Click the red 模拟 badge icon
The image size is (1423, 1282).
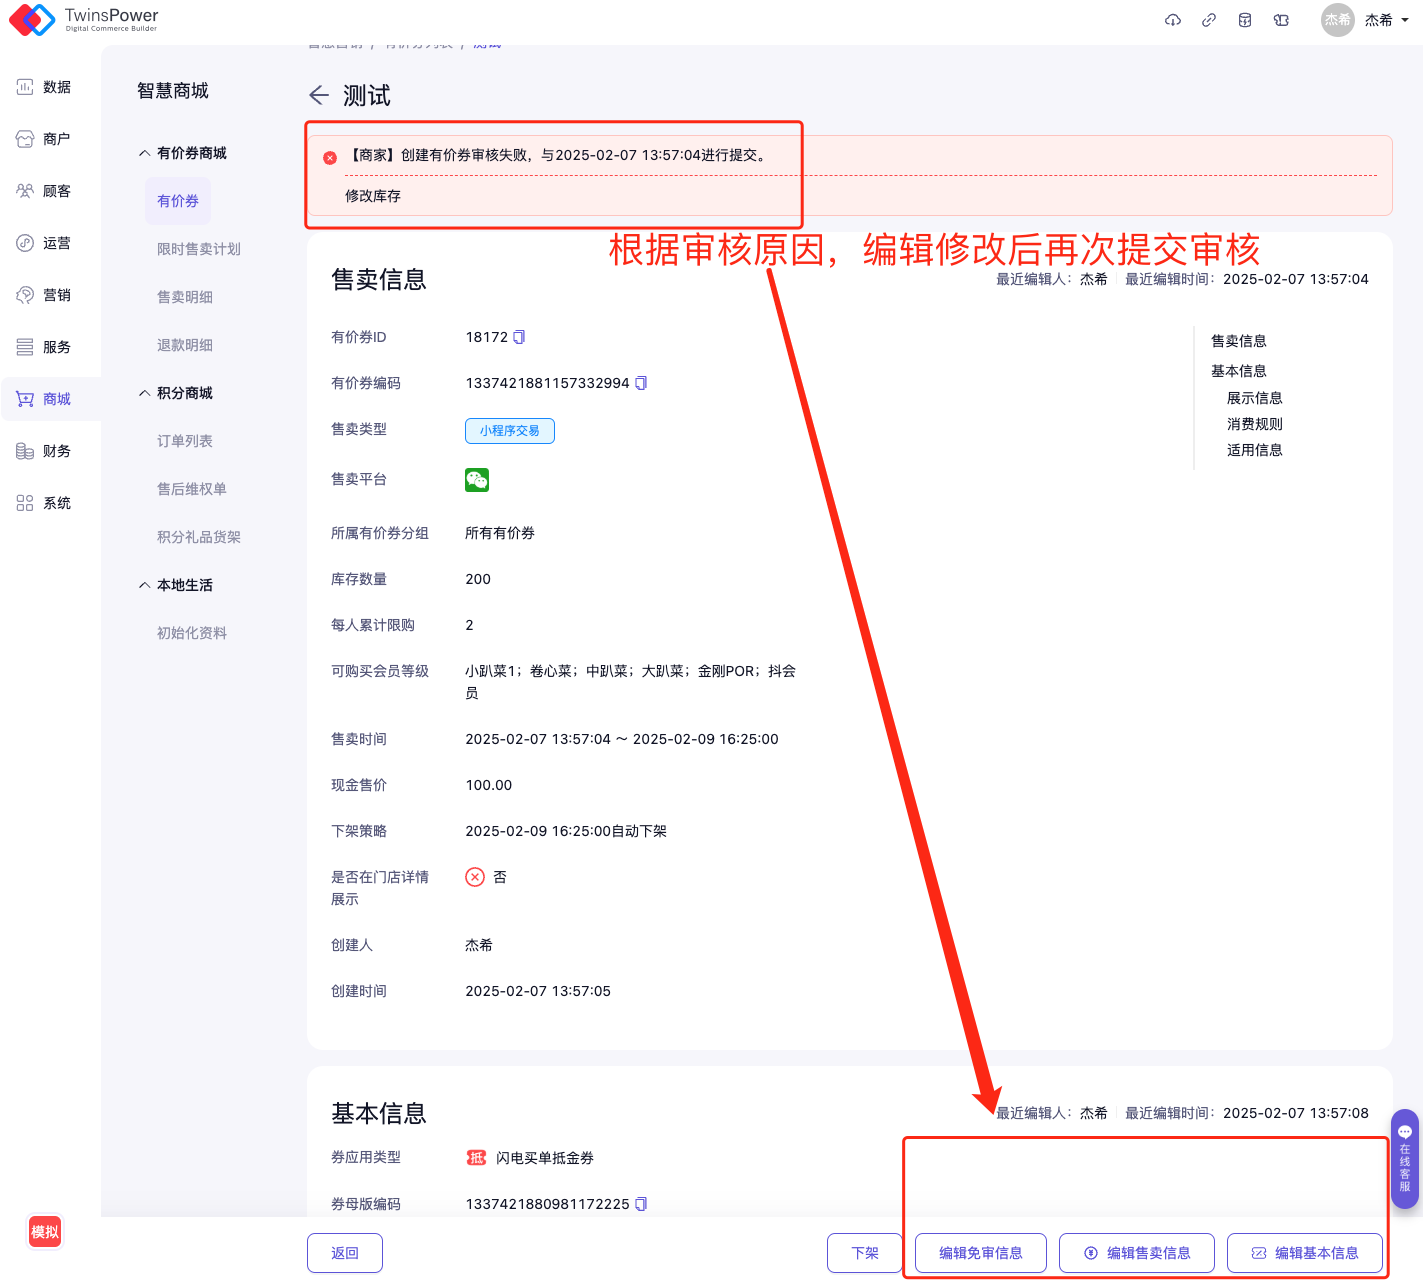(x=45, y=1232)
